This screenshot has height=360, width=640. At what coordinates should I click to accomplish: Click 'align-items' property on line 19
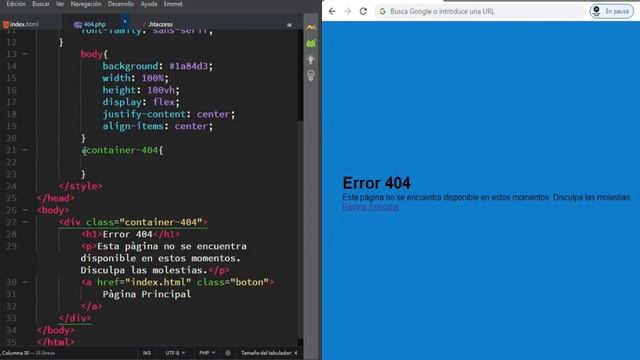point(133,126)
